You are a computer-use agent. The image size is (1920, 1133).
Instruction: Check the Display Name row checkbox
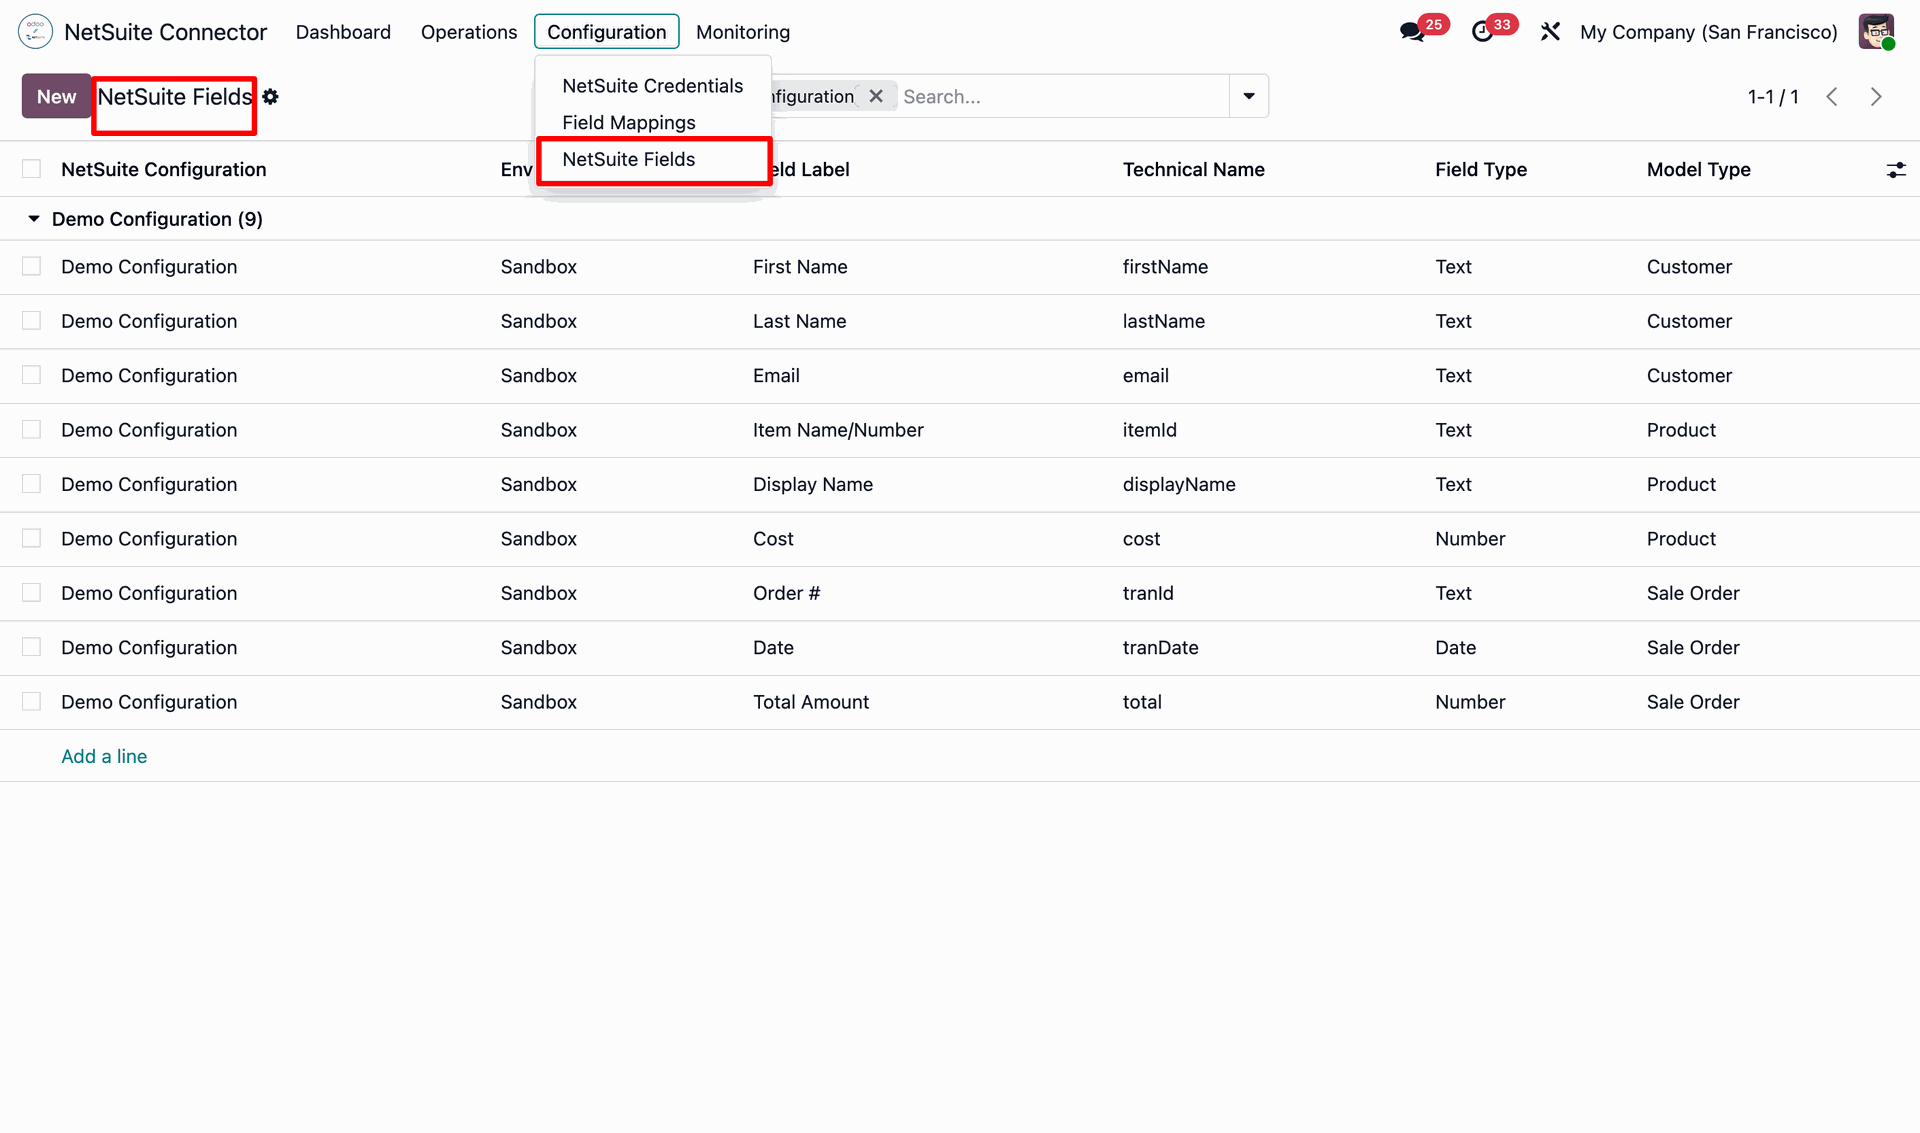32,484
